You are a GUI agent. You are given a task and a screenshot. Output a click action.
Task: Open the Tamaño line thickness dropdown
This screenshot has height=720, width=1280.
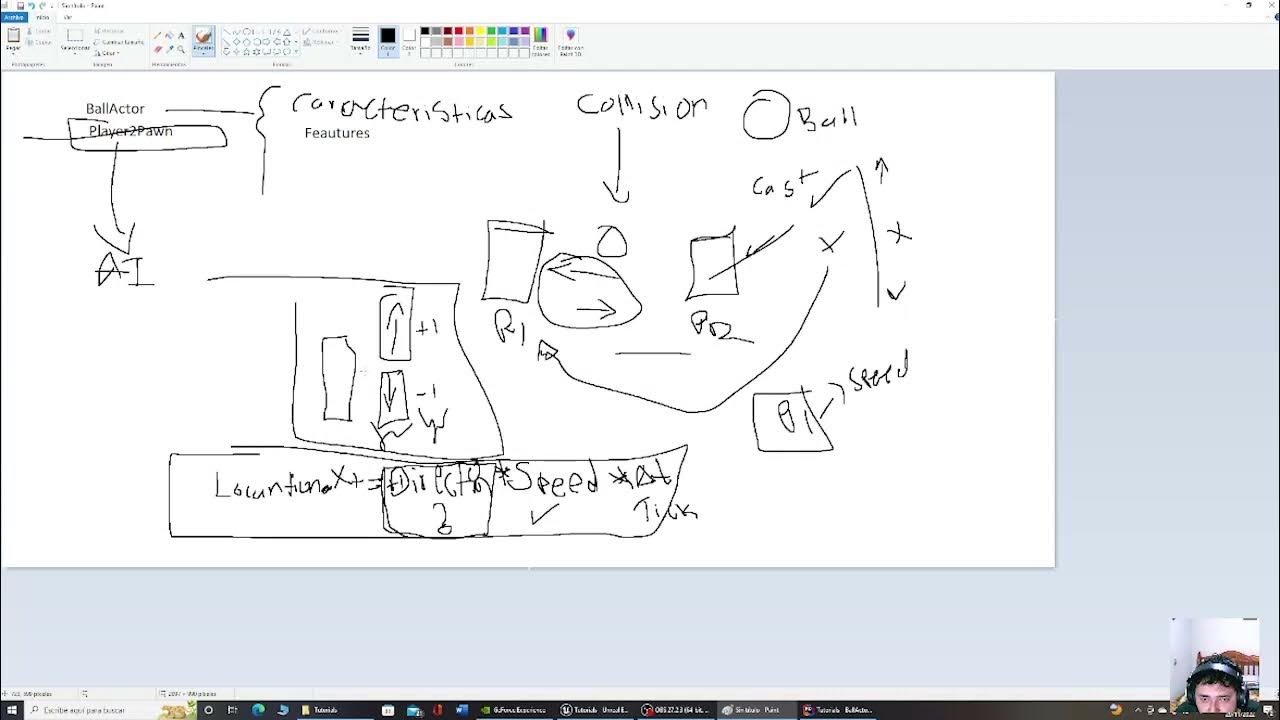click(360, 42)
